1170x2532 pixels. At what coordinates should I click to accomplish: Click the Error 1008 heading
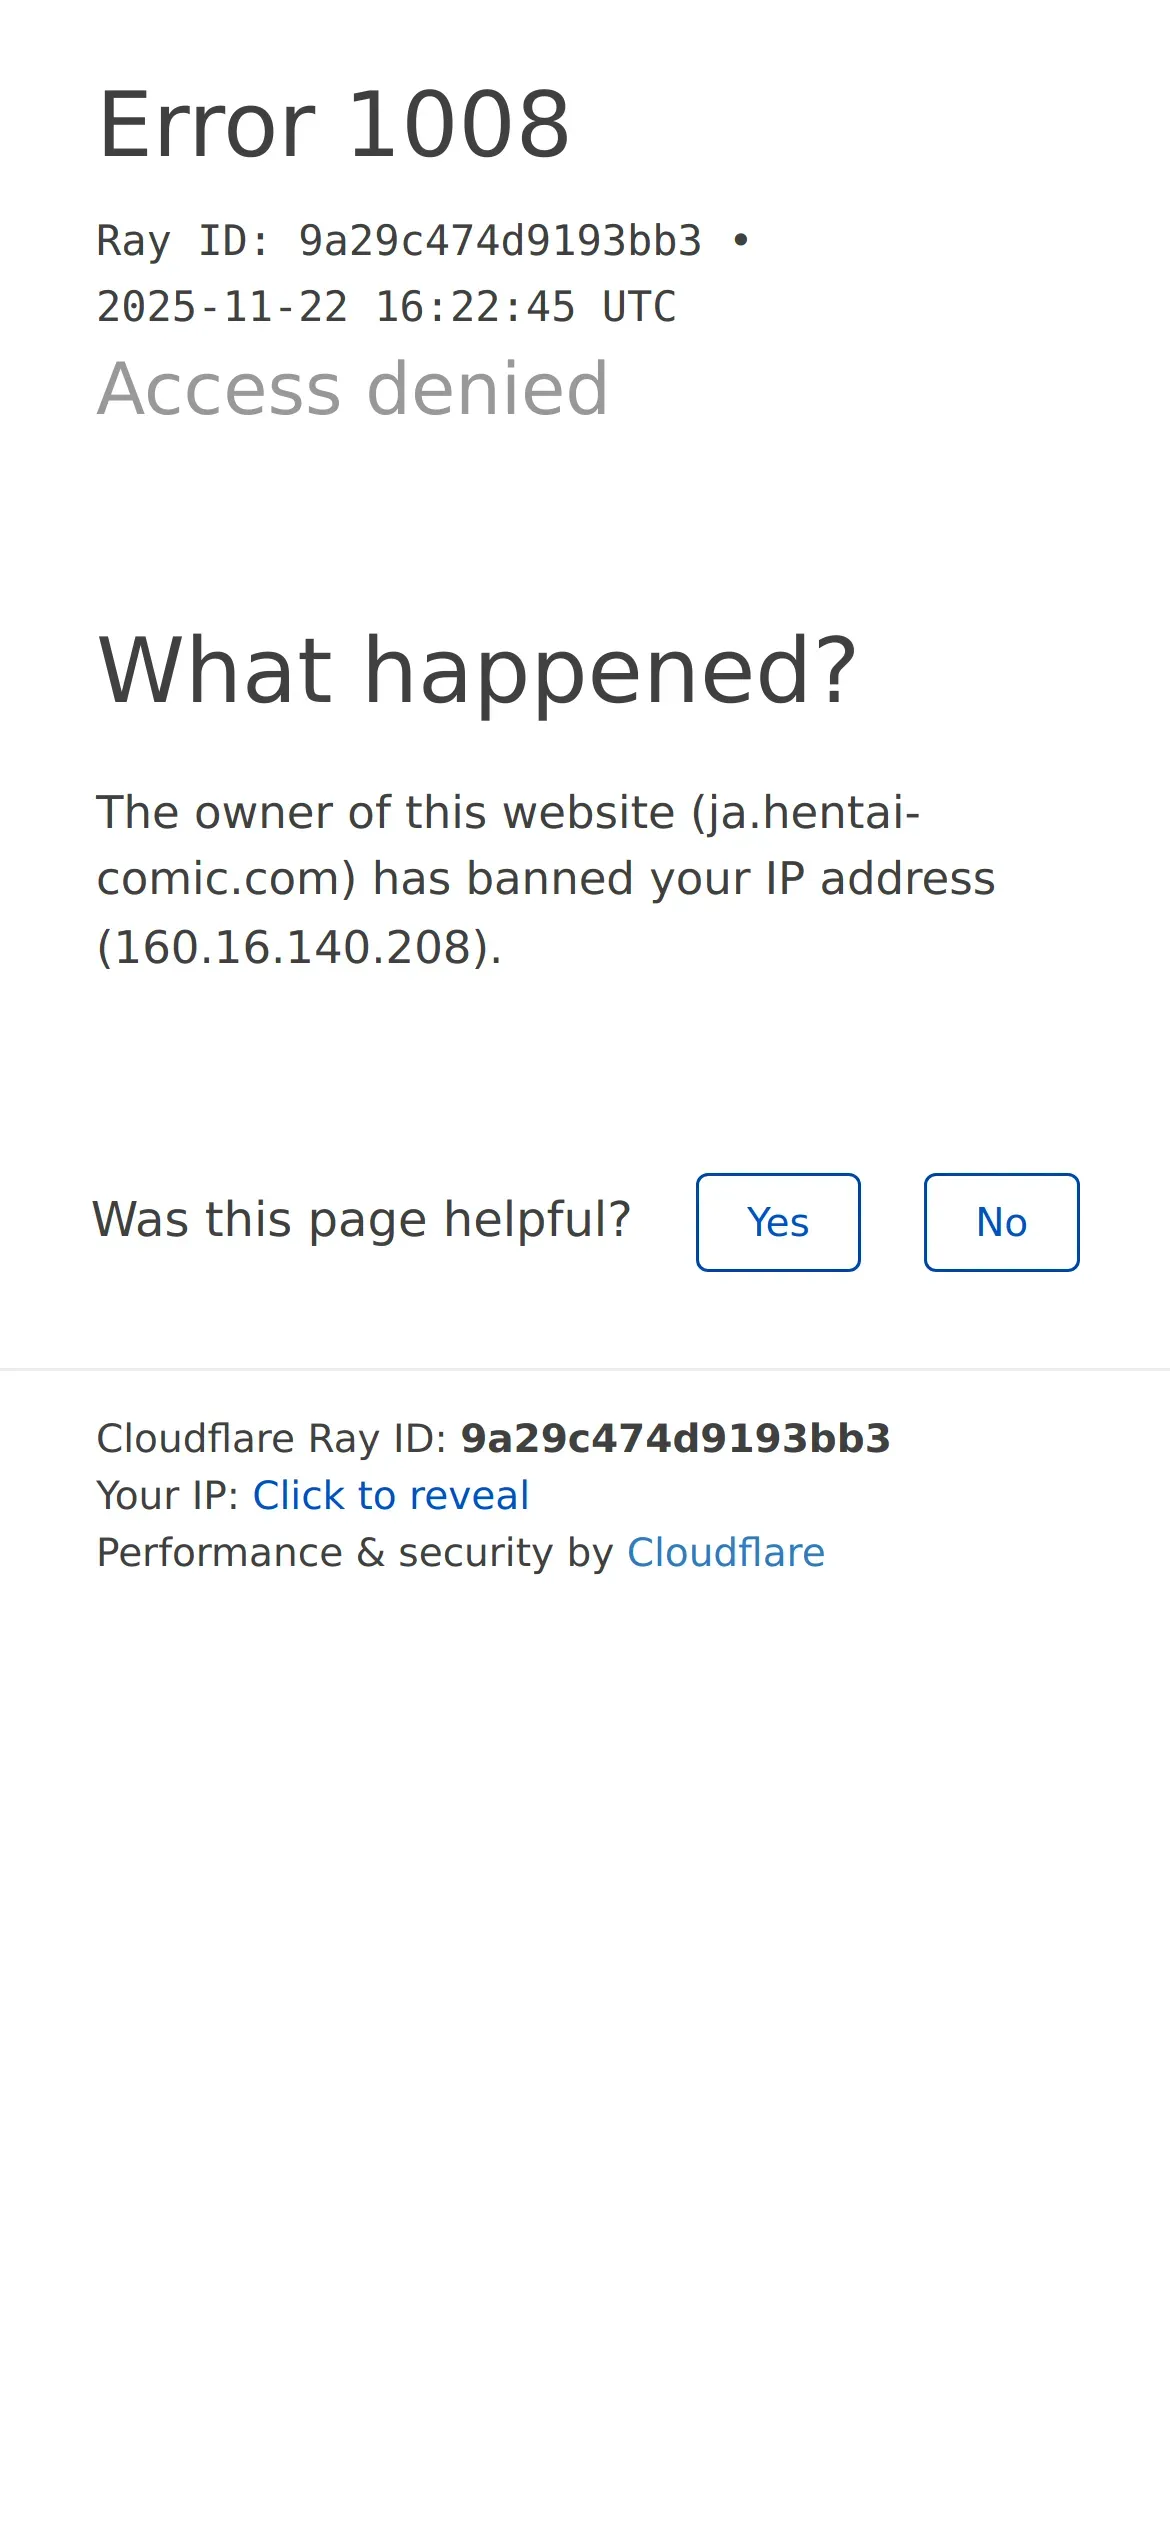334,125
